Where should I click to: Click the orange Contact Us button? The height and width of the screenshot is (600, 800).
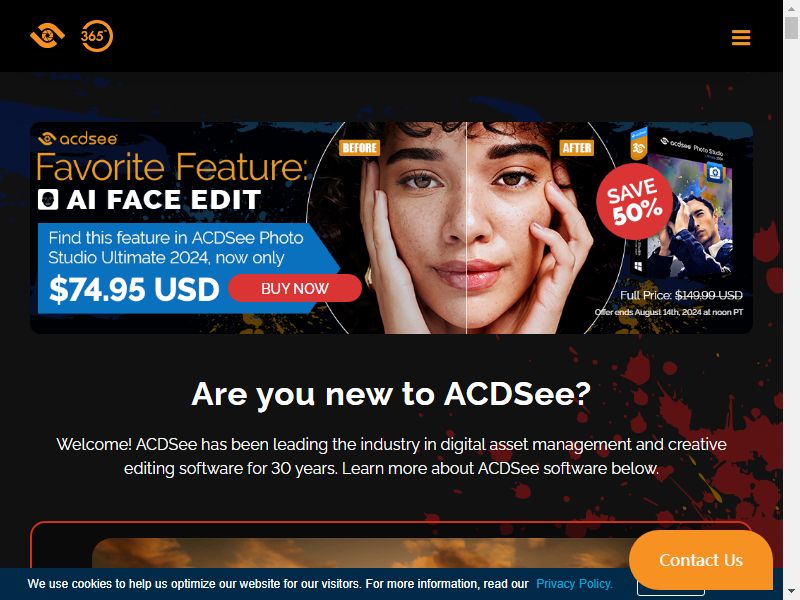(x=701, y=560)
